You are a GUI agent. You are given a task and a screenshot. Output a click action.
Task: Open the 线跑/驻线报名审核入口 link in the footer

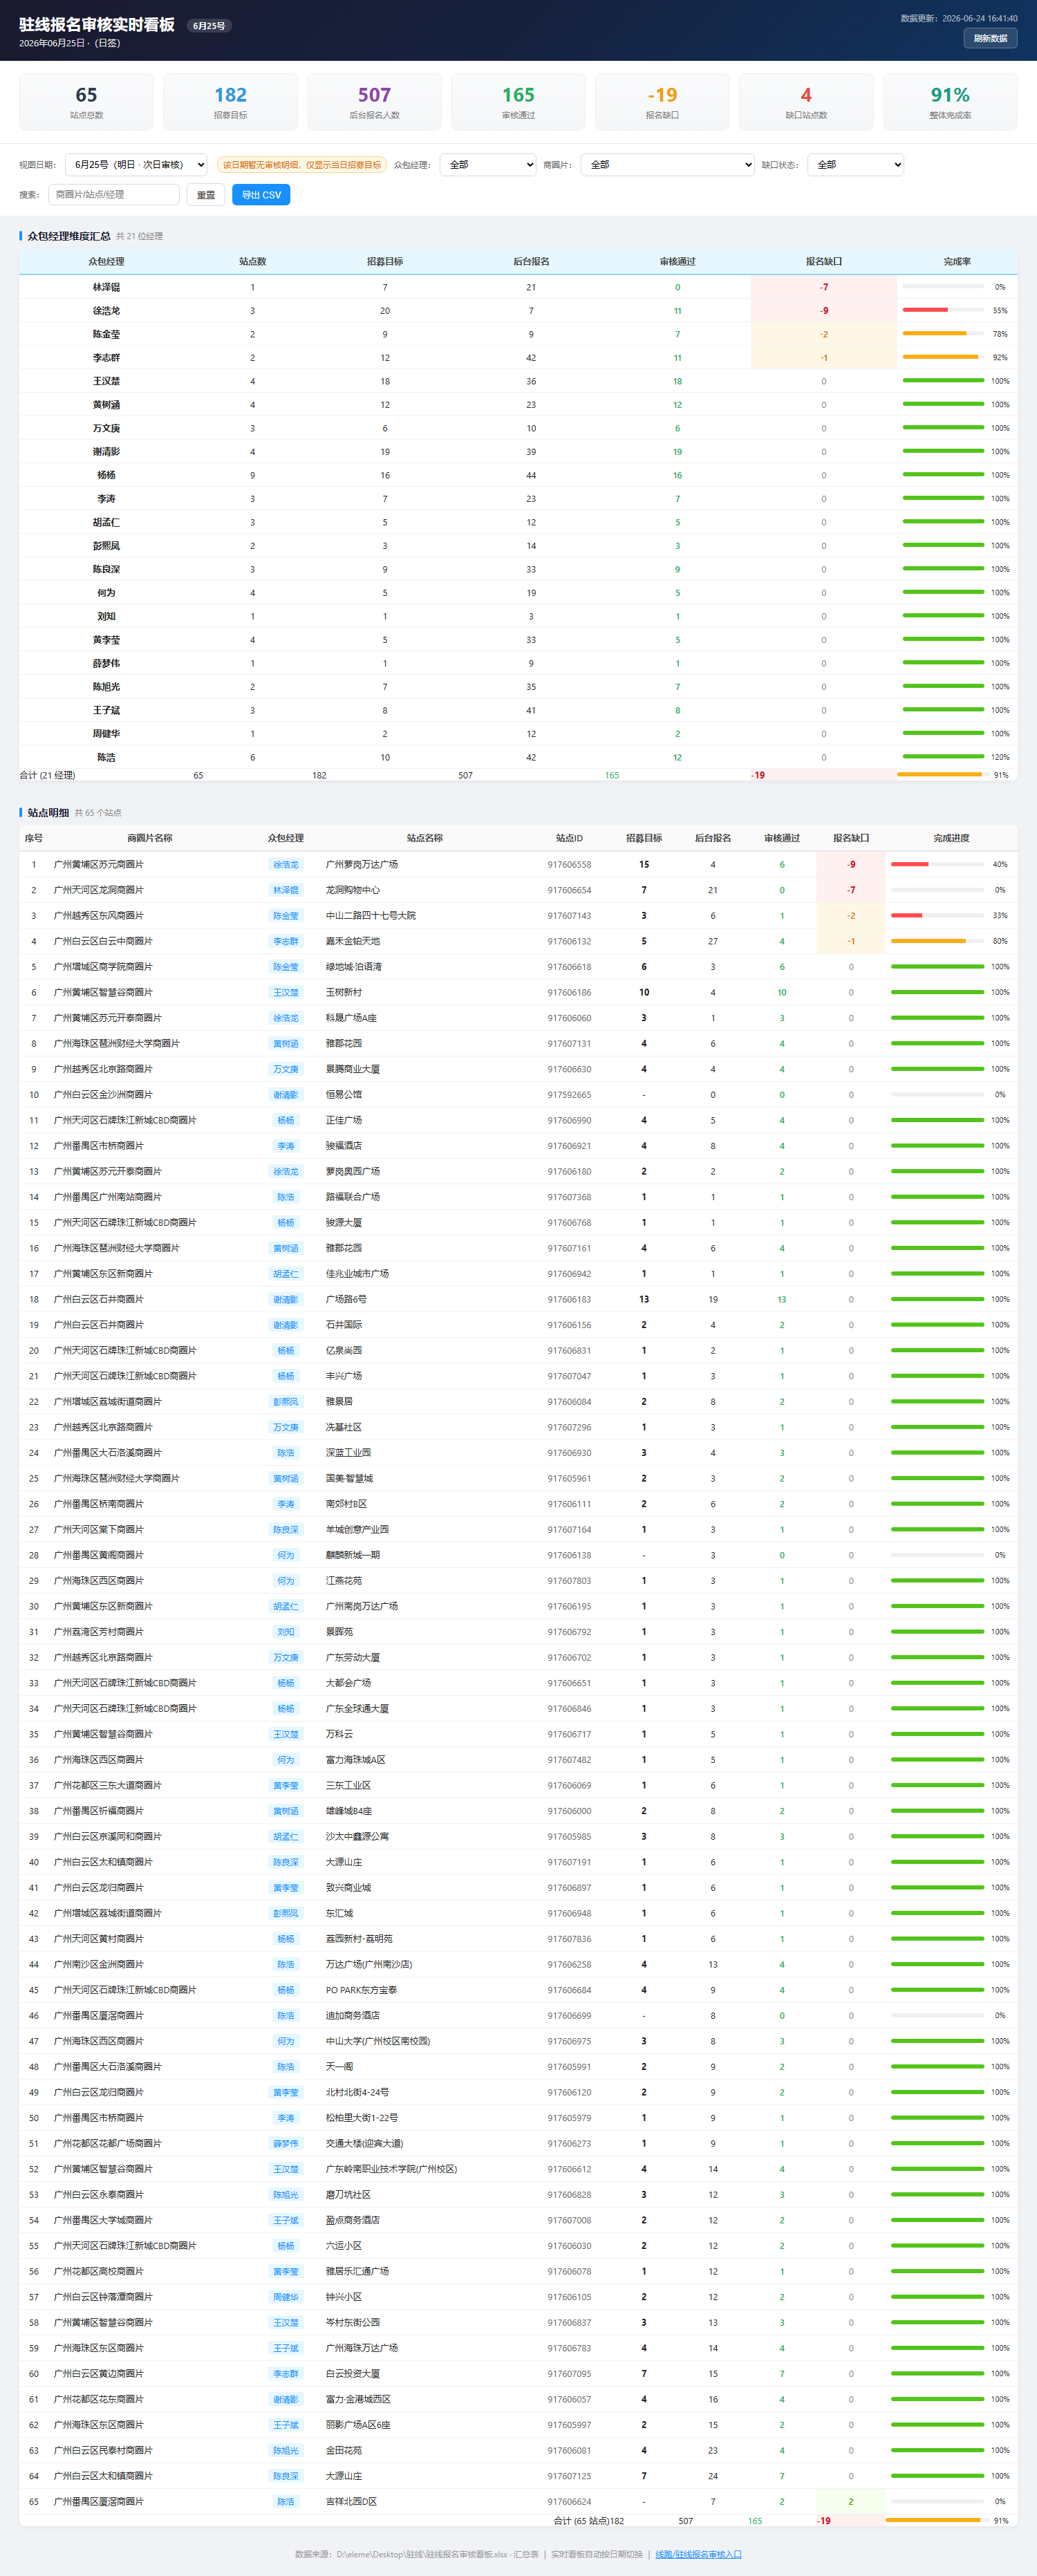pyautogui.click(x=698, y=2554)
